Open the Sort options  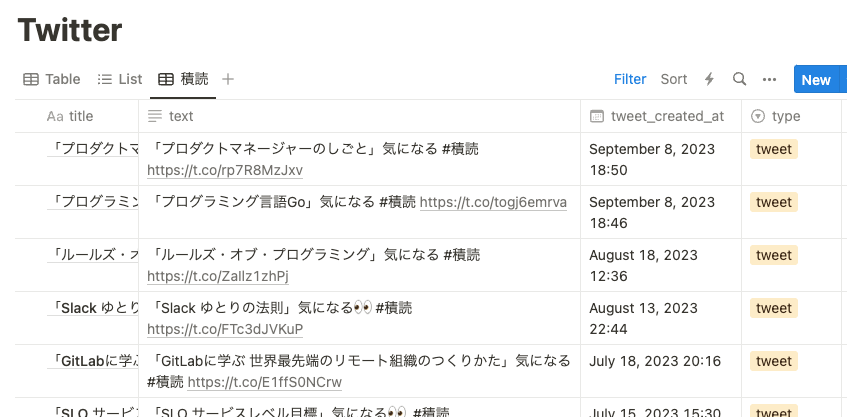(674, 79)
